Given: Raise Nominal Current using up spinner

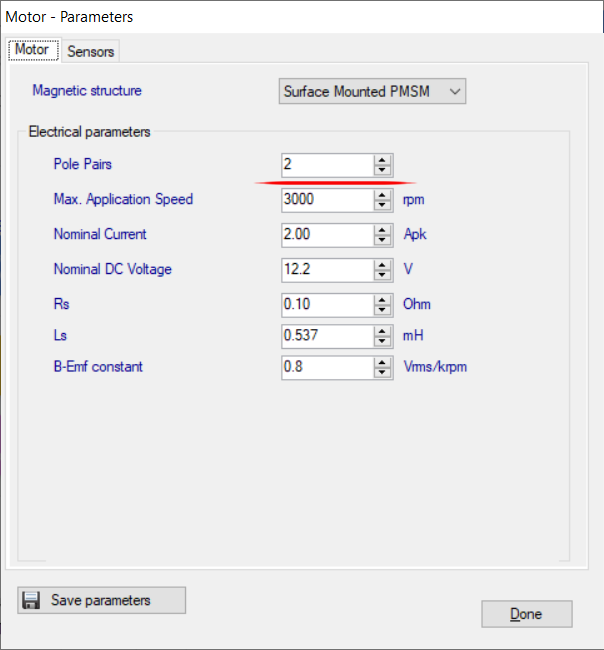Looking at the screenshot, I should [382, 230].
